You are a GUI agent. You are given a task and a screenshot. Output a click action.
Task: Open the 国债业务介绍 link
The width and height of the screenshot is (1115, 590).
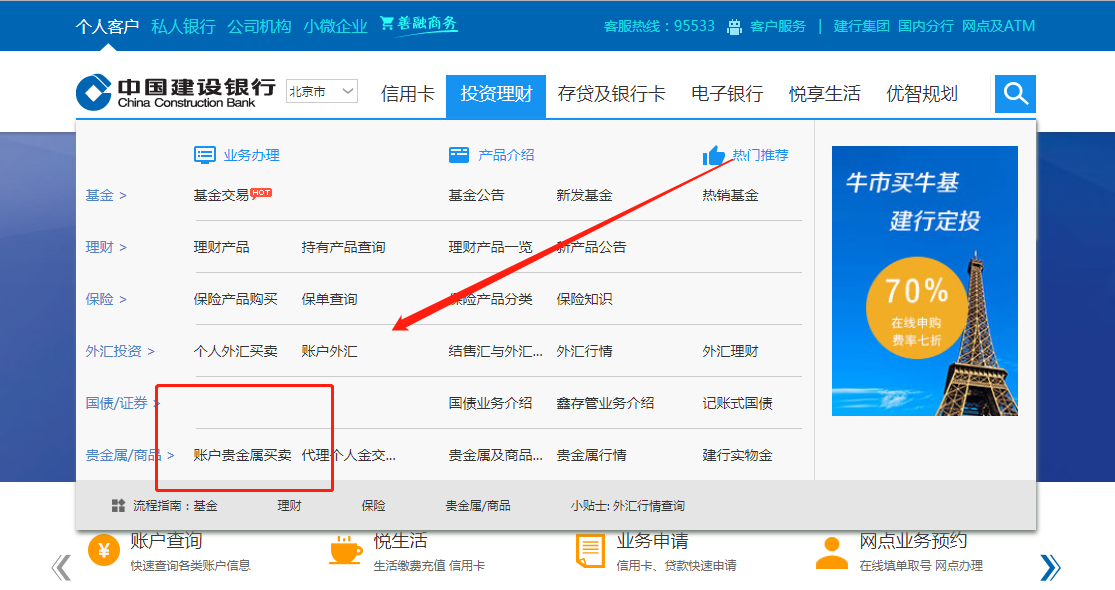click(x=491, y=402)
